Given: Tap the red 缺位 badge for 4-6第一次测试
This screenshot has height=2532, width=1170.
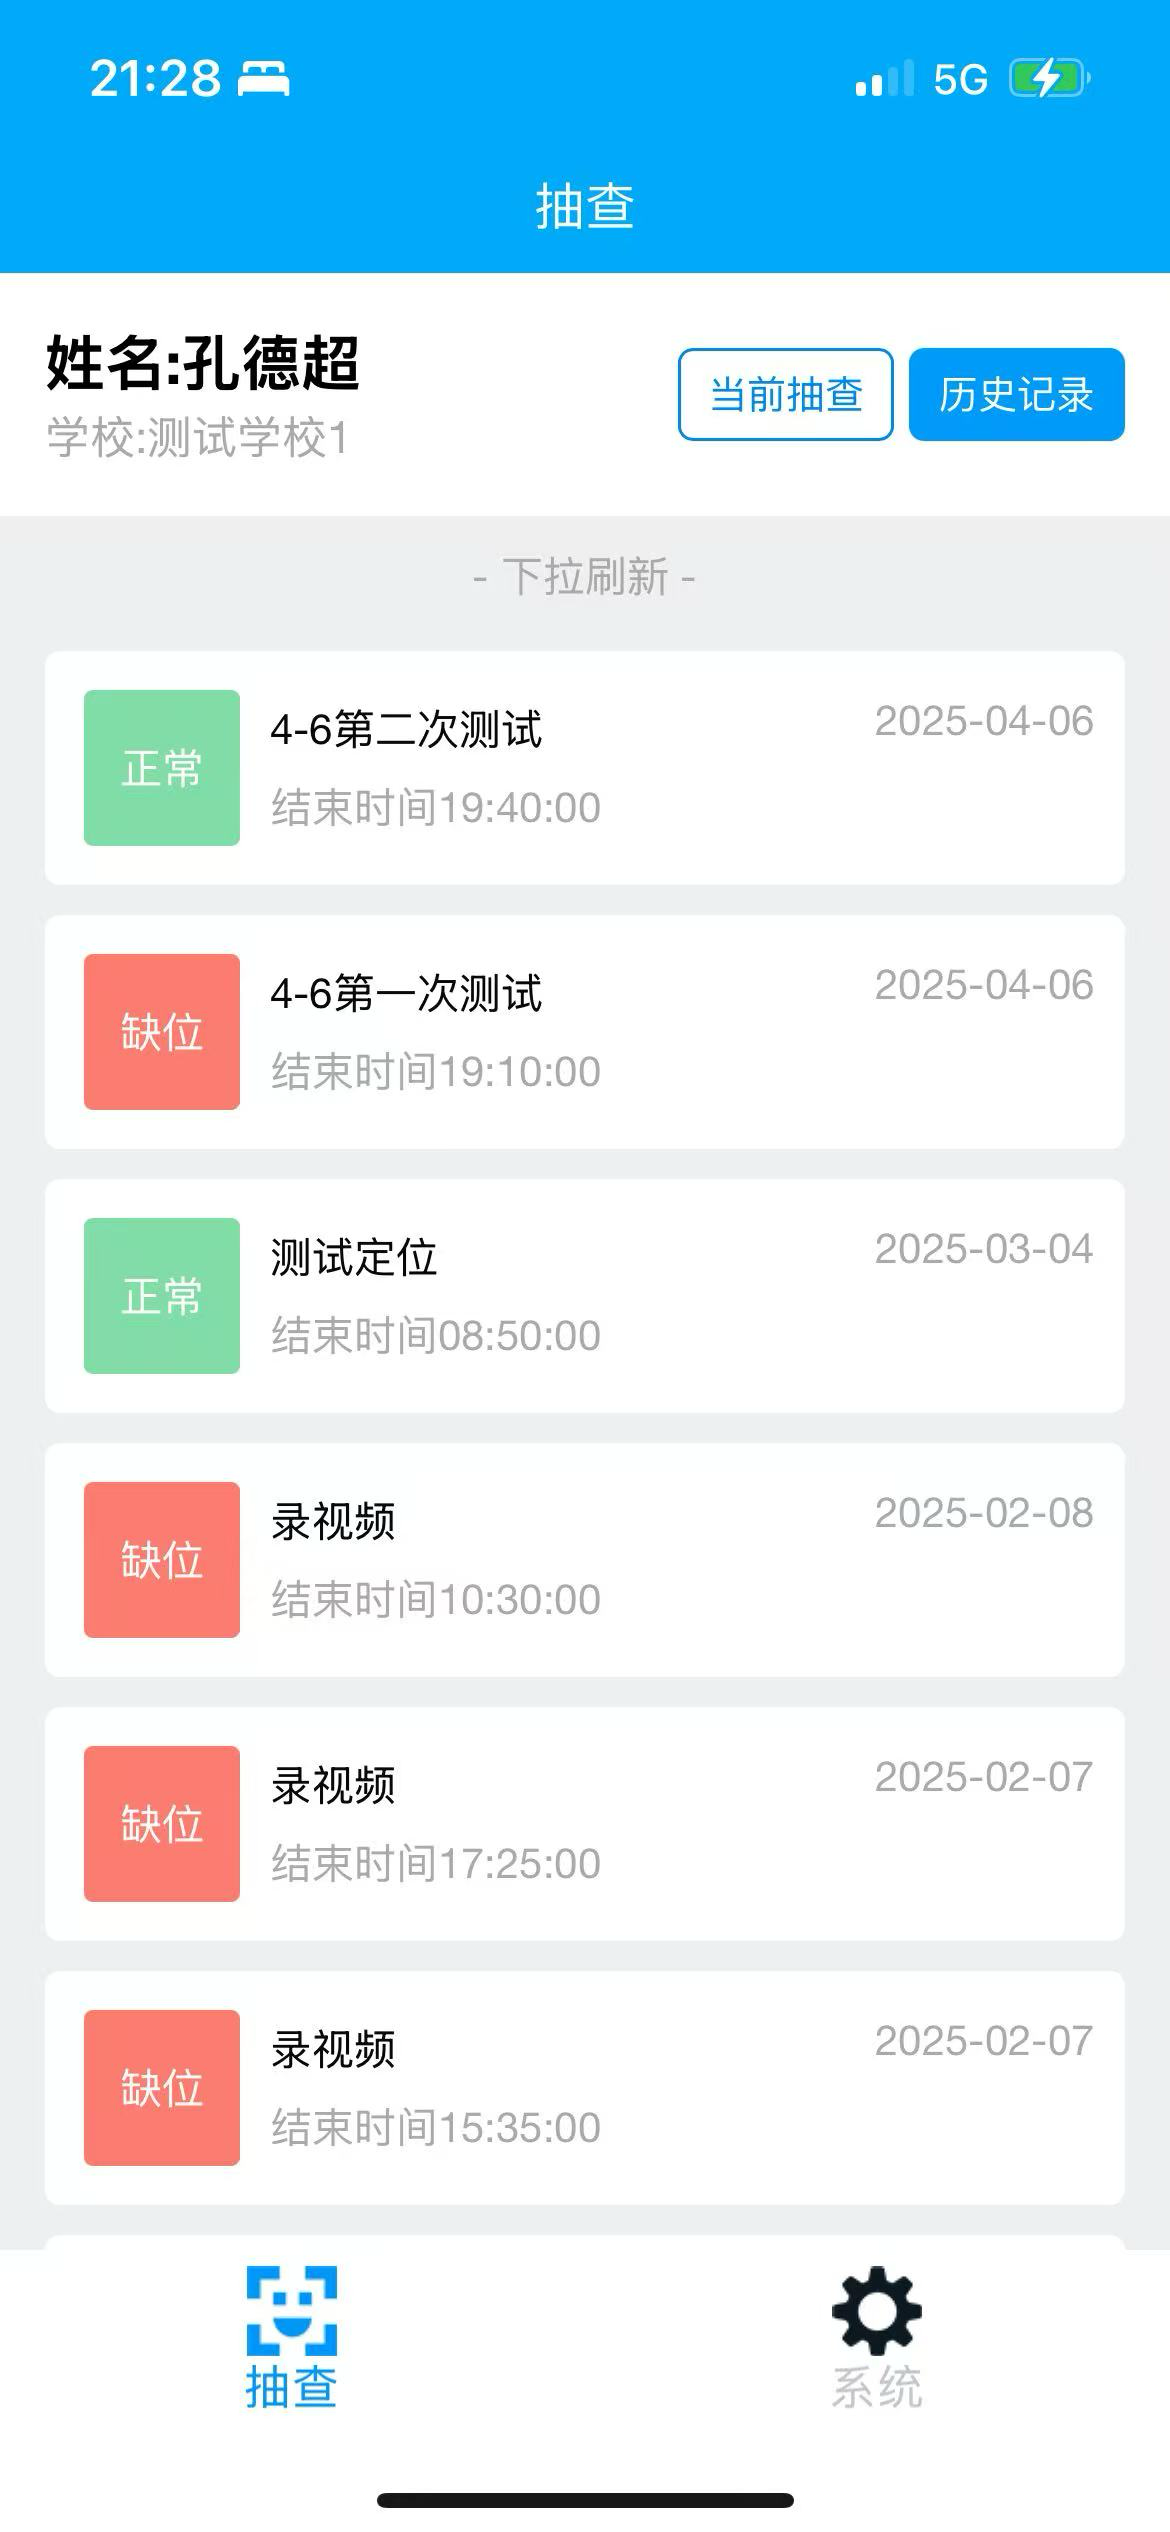Looking at the screenshot, I should click(162, 1032).
